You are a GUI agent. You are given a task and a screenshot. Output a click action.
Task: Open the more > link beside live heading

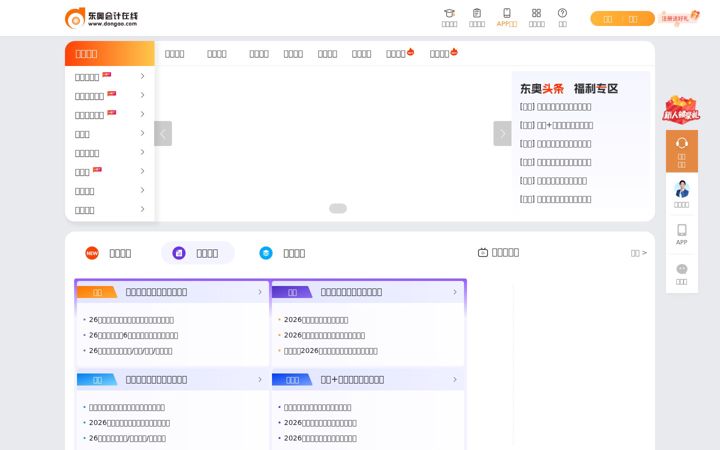[639, 253]
